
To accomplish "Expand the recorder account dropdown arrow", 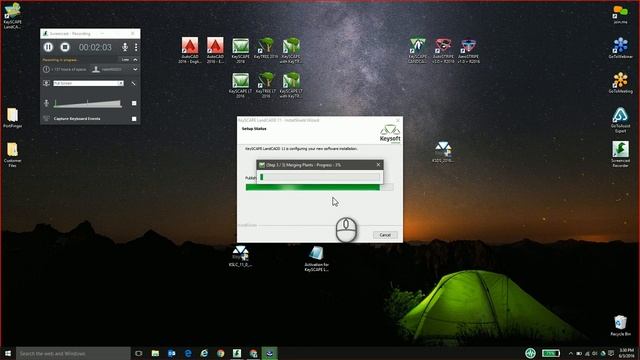I will (135, 69).
